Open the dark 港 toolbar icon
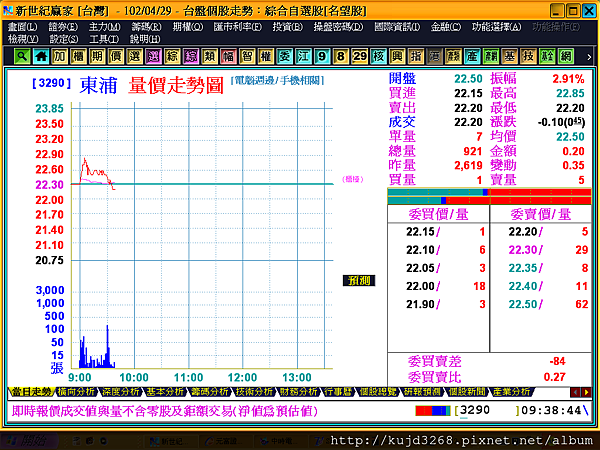This screenshot has width=600, height=450. (x=435, y=57)
